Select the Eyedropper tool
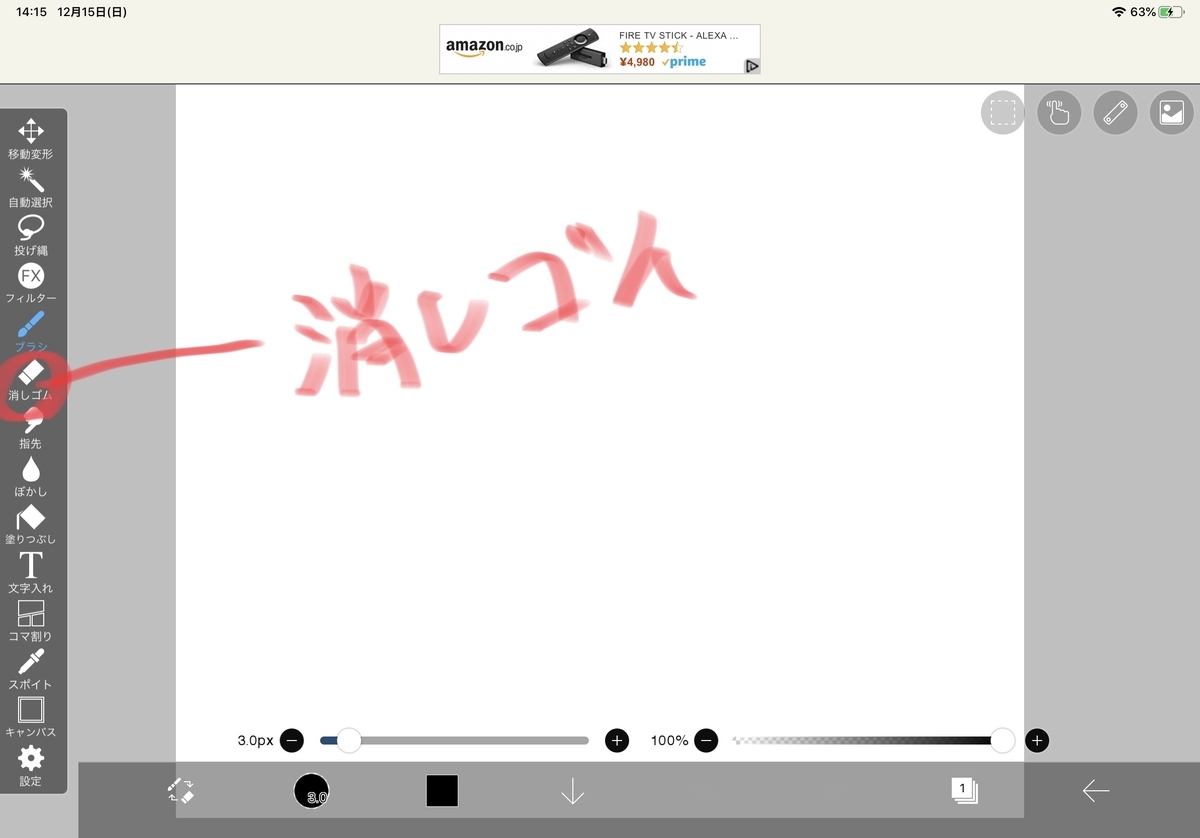Viewport: 1200px width, 838px height. coord(32,662)
